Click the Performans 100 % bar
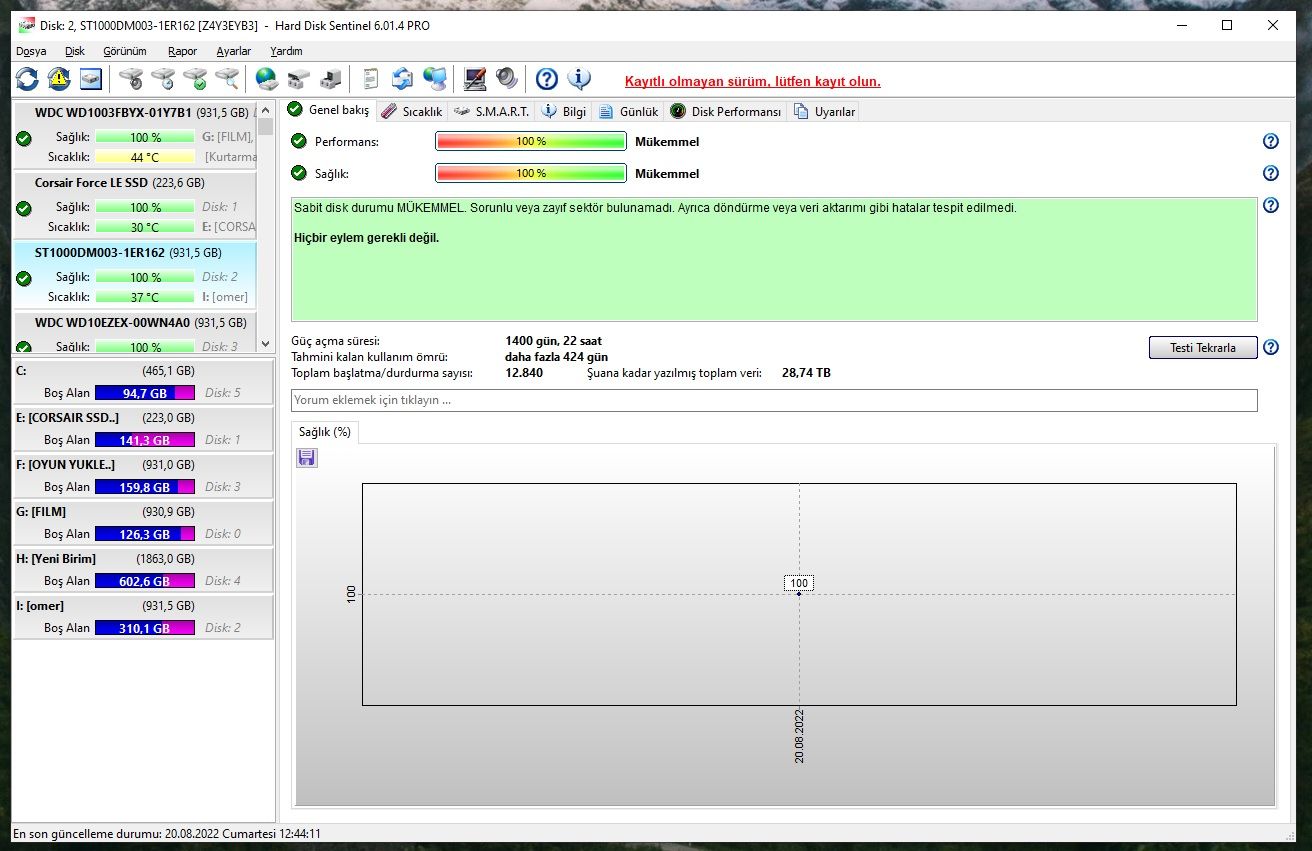The image size is (1312, 851). [531, 142]
